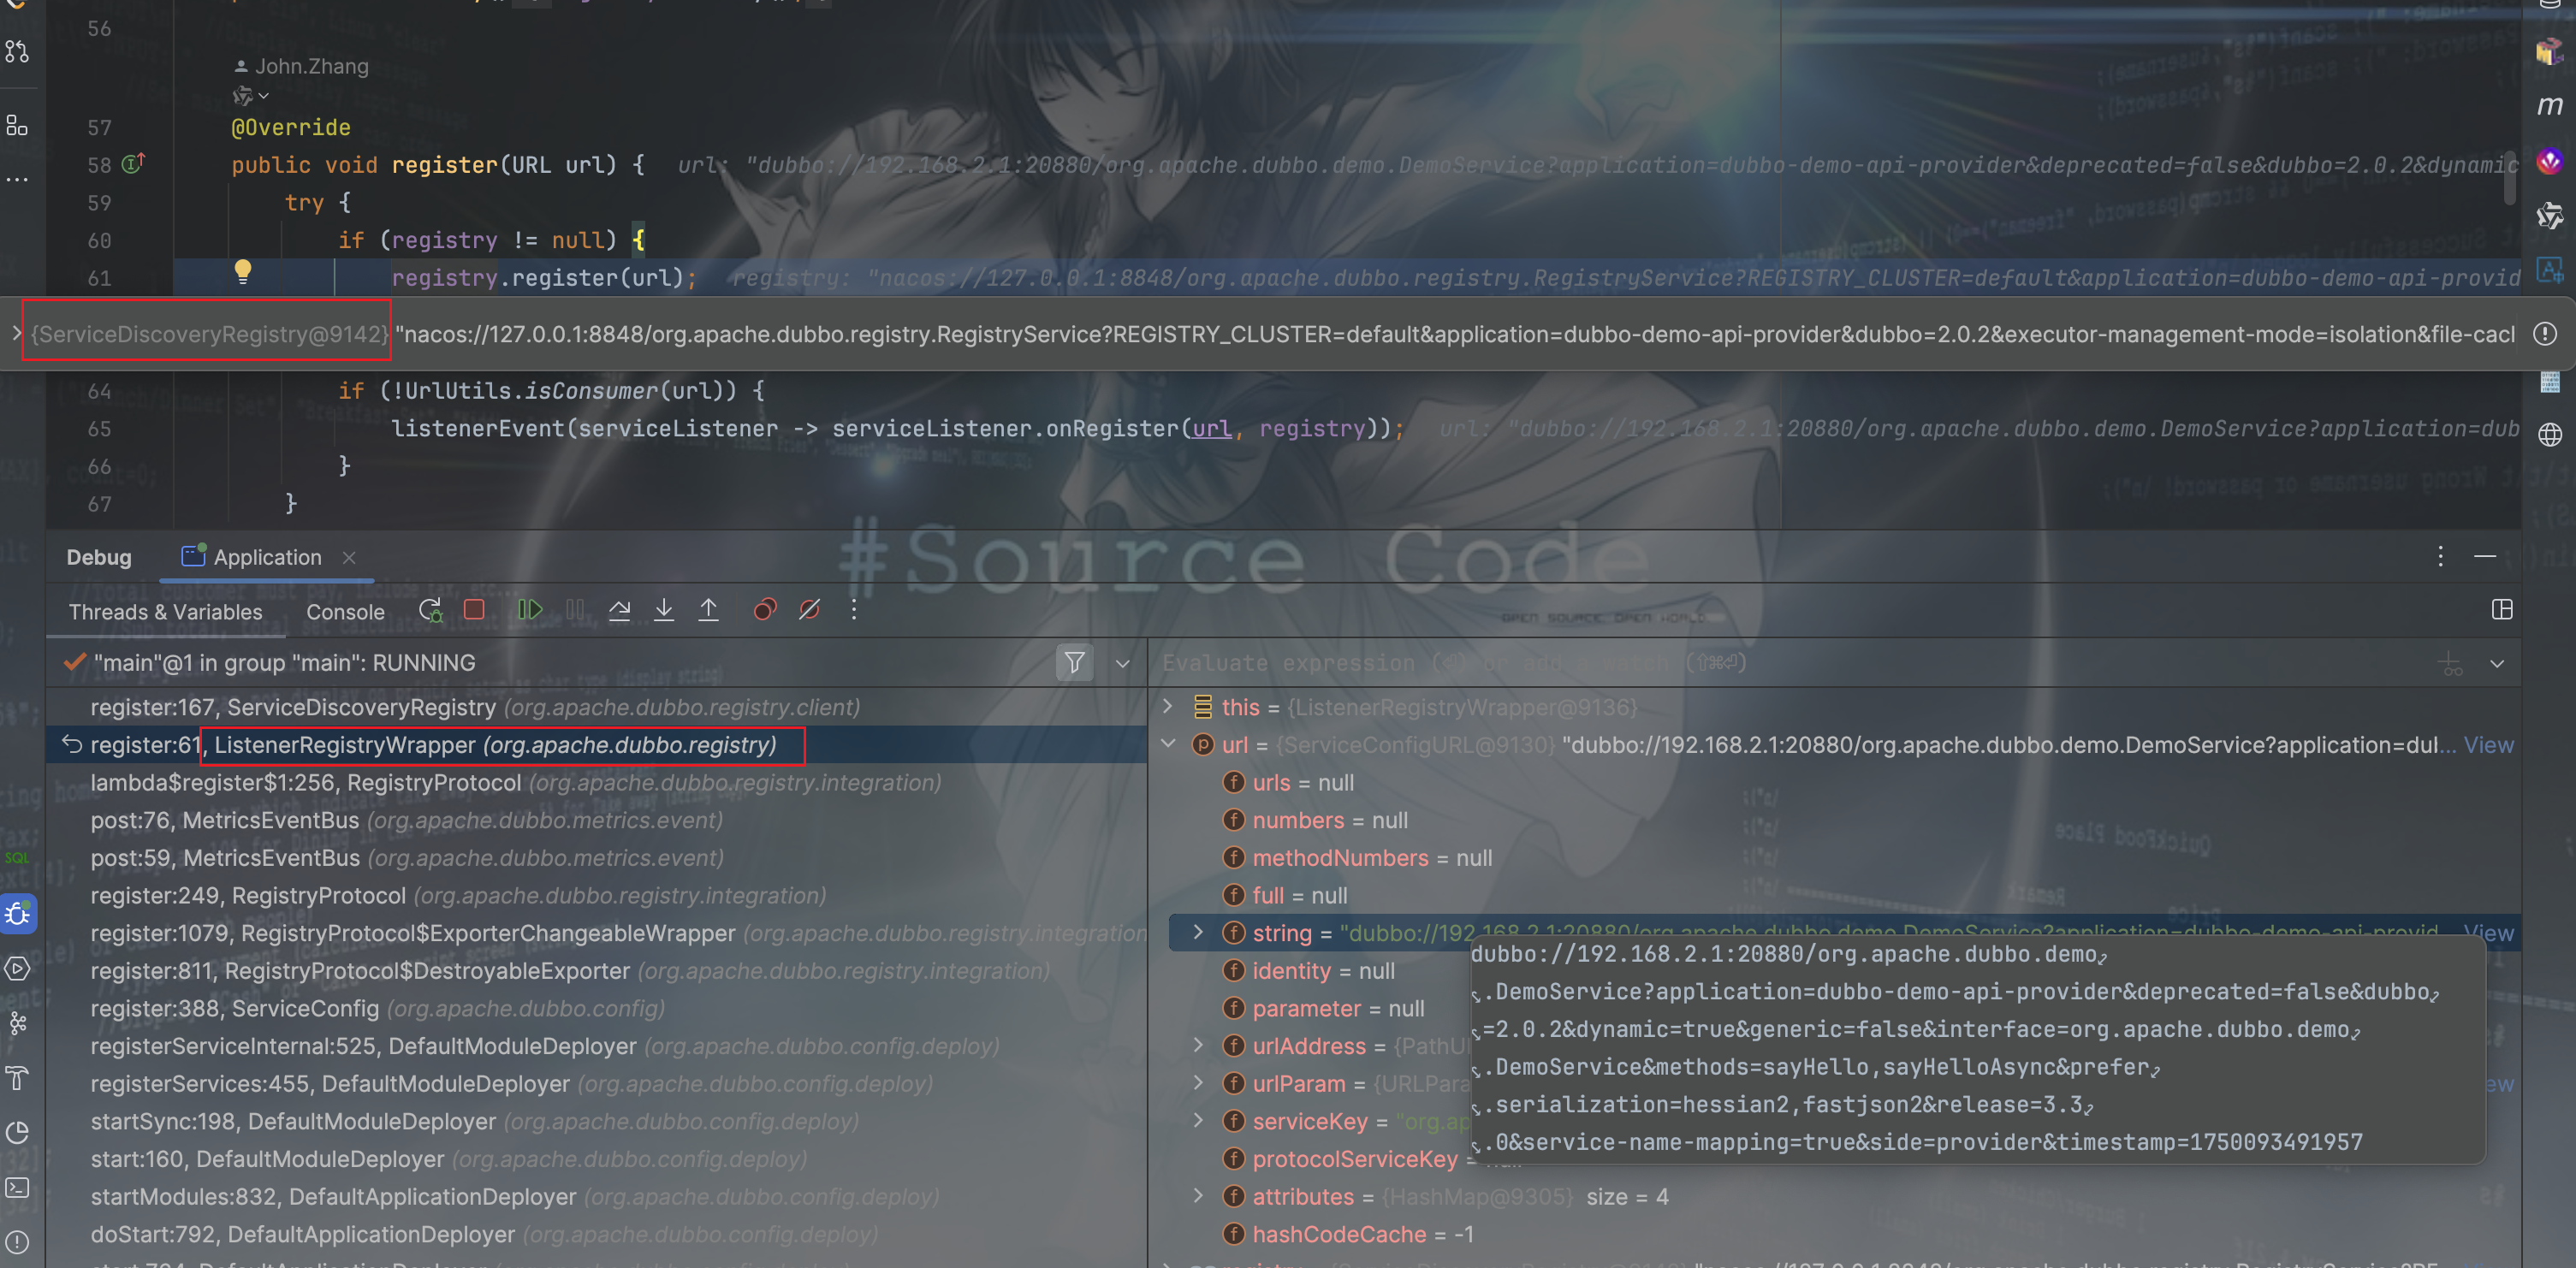Open the View Breakpoints dialog
2576x1268 pixels.
pos(765,609)
